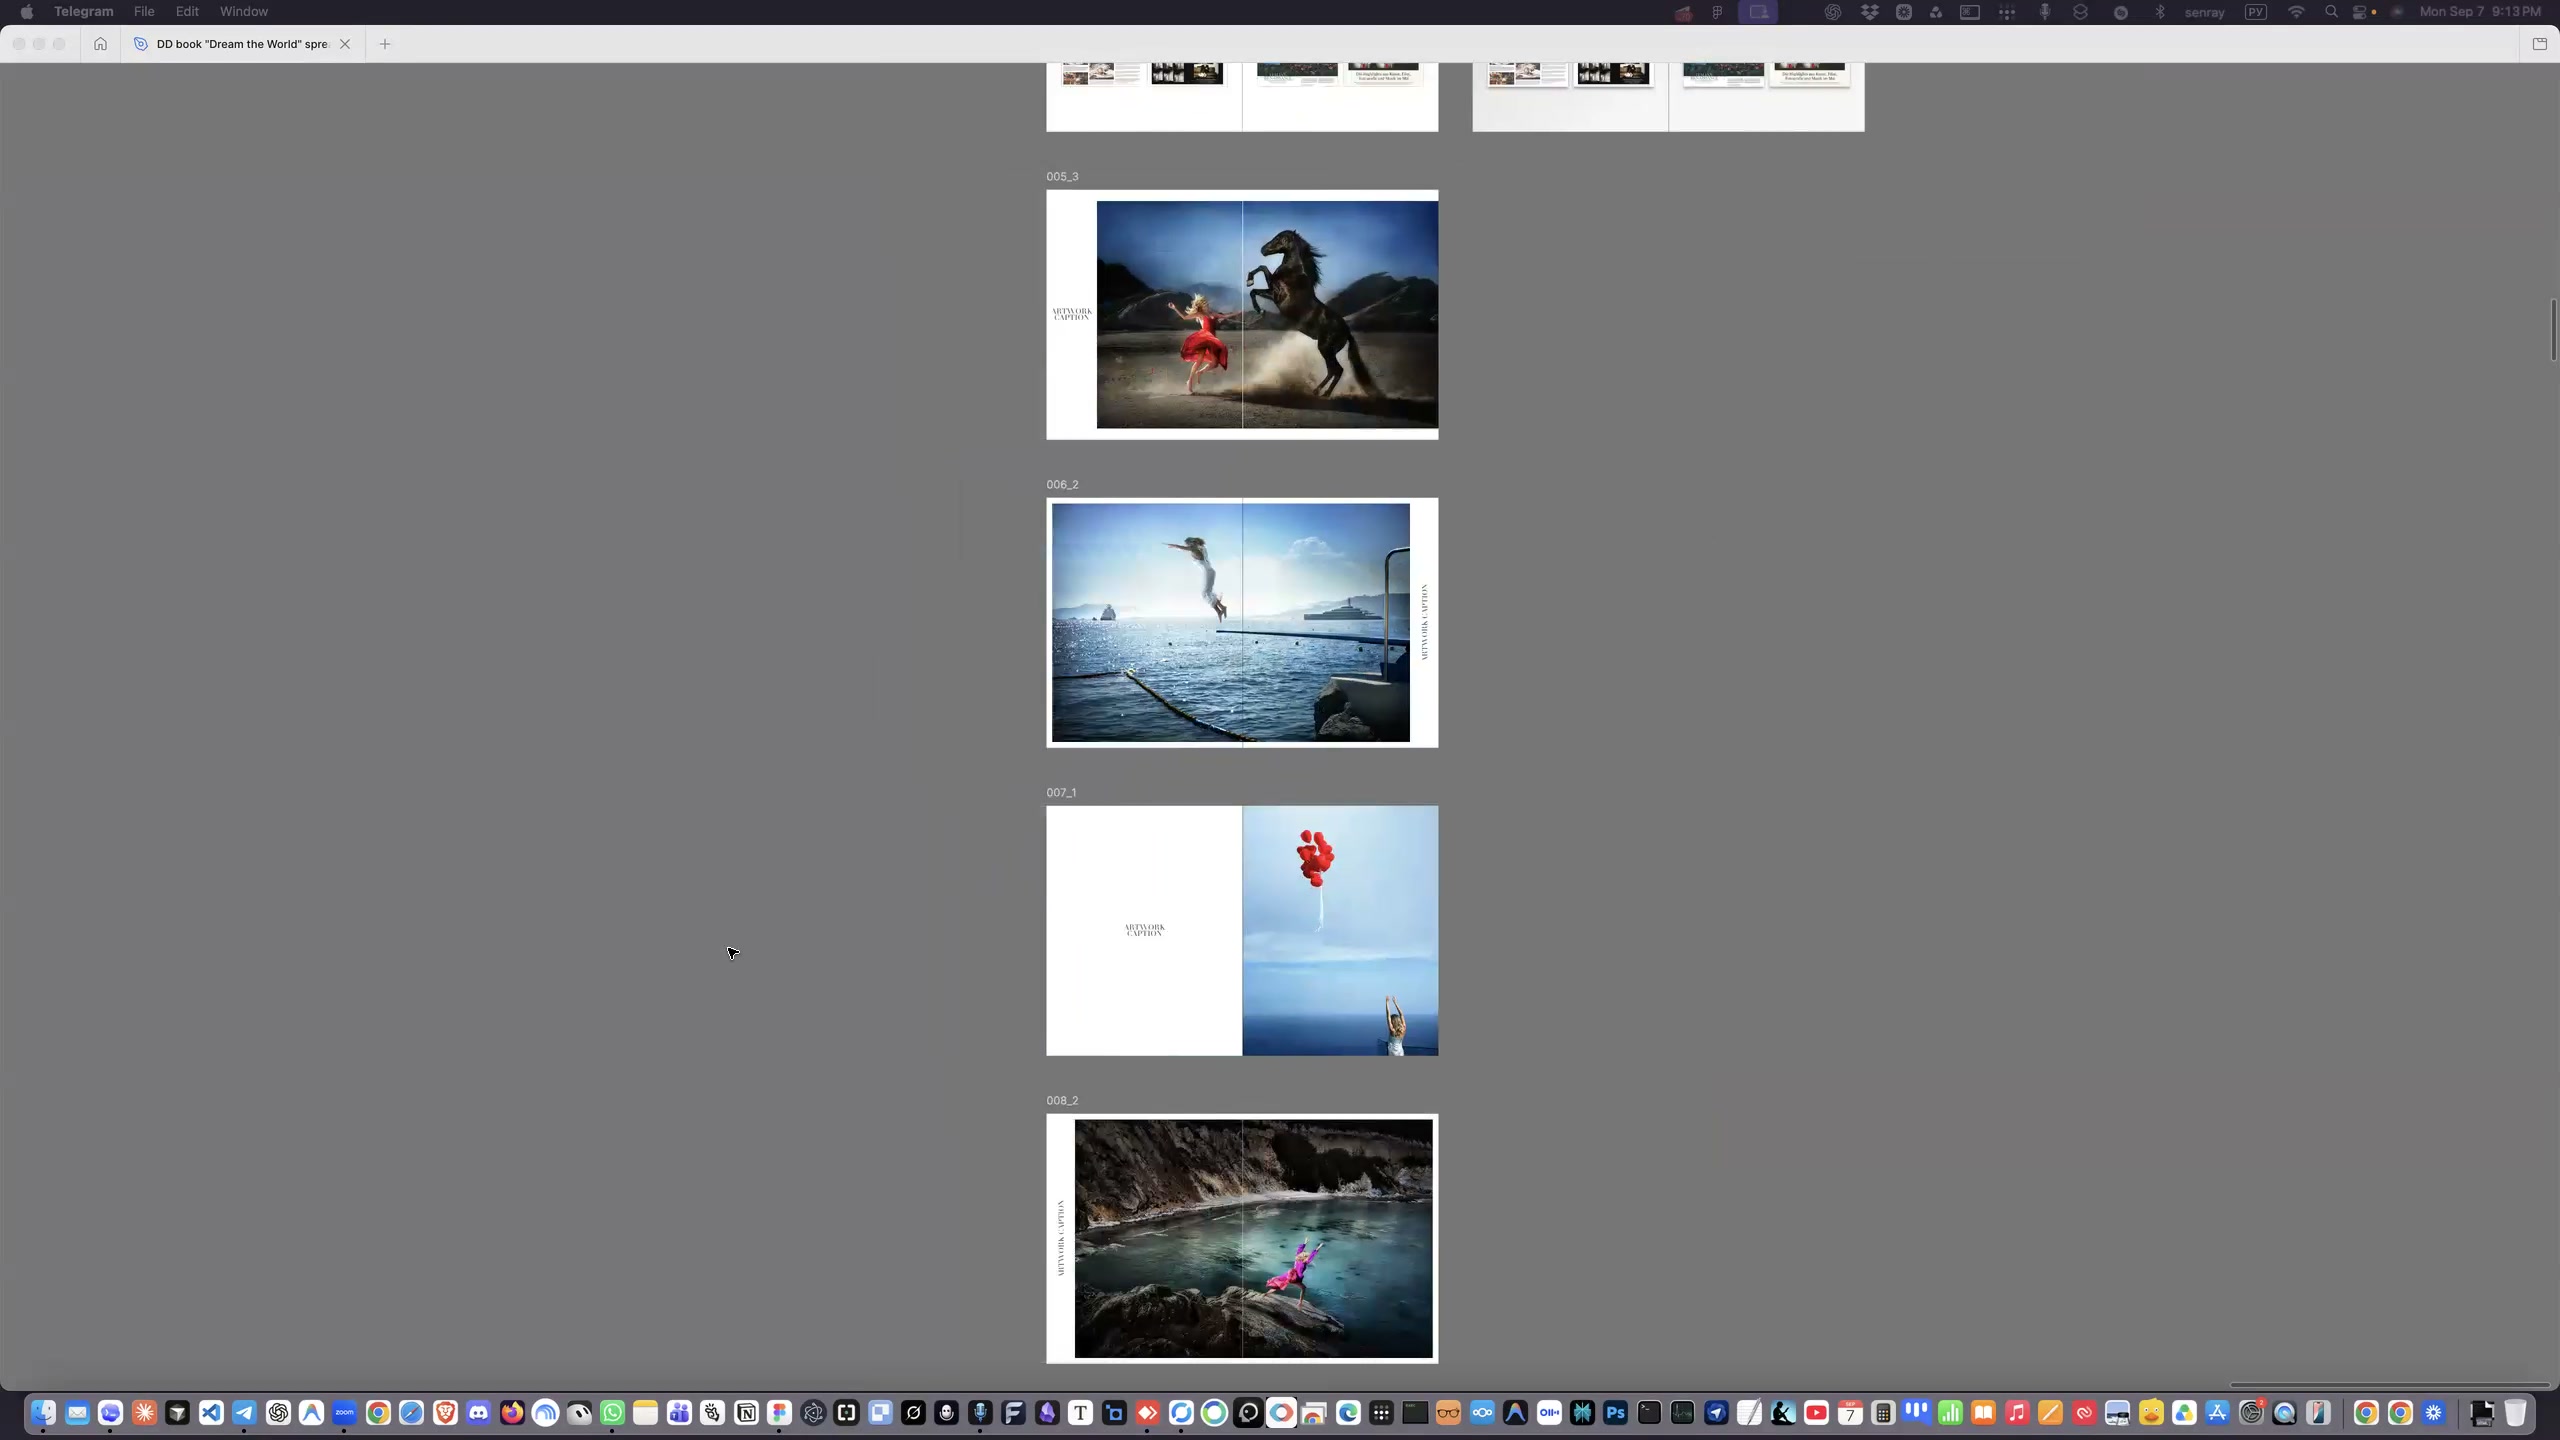Image resolution: width=2560 pixels, height=1440 pixels.
Task: Select the 008_2 rocky lagoon spread
Action: [1242, 1239]
